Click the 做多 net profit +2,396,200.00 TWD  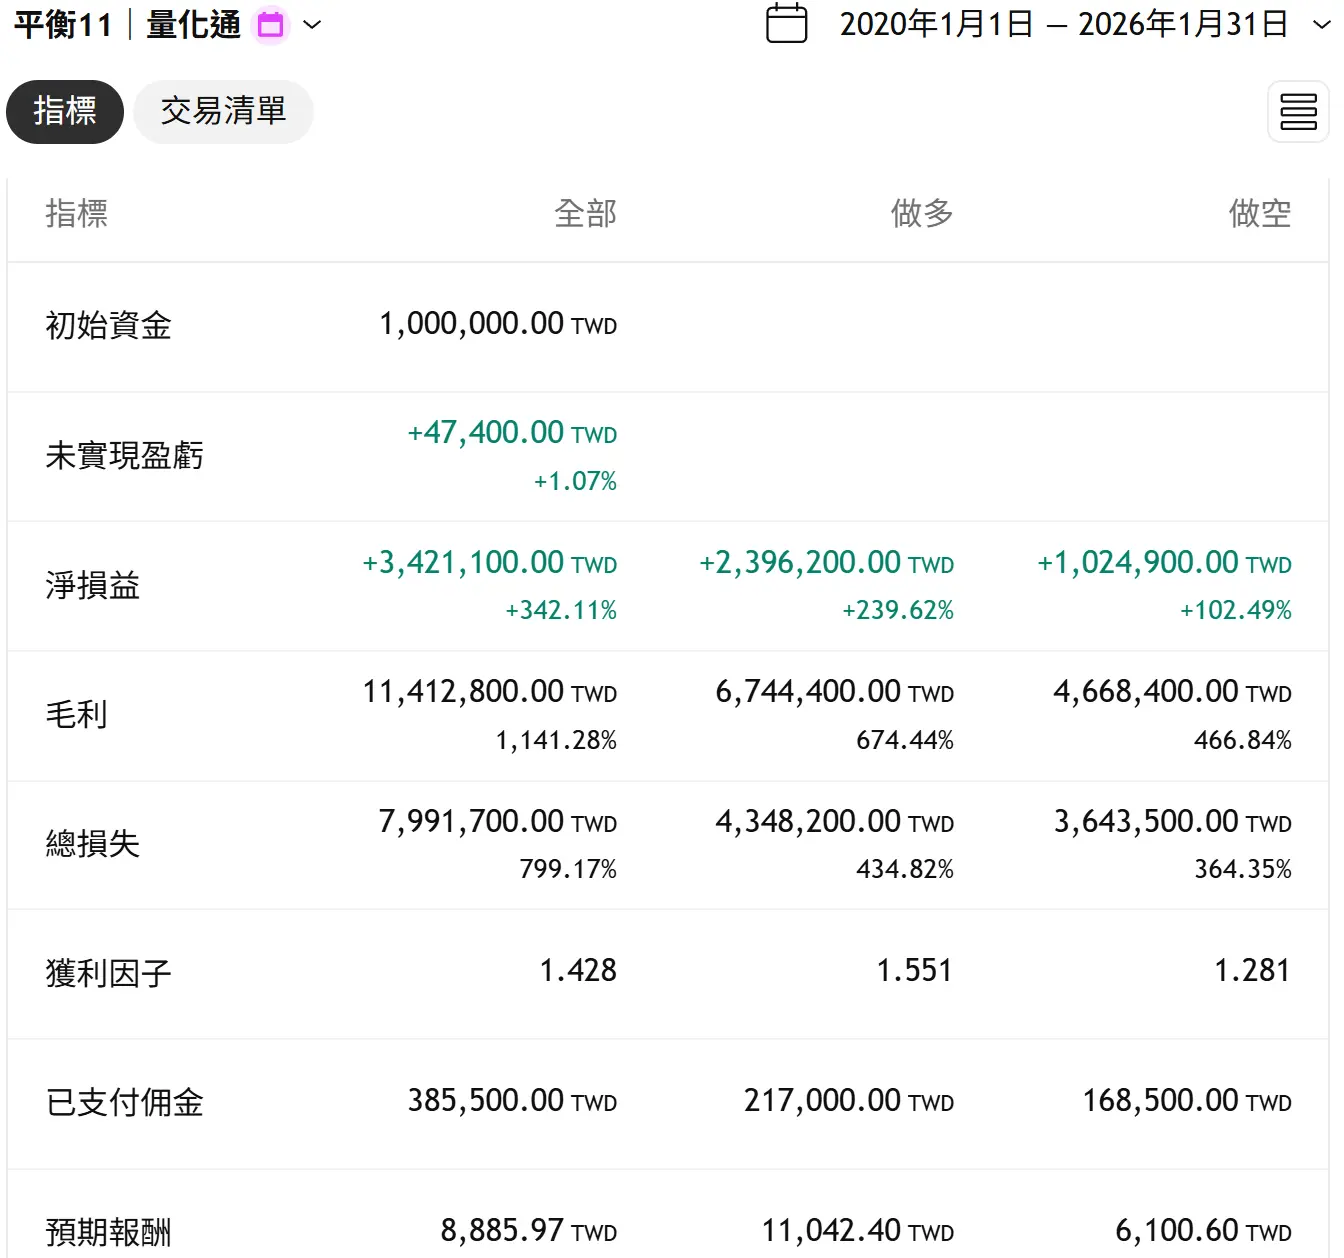point(826,563)
